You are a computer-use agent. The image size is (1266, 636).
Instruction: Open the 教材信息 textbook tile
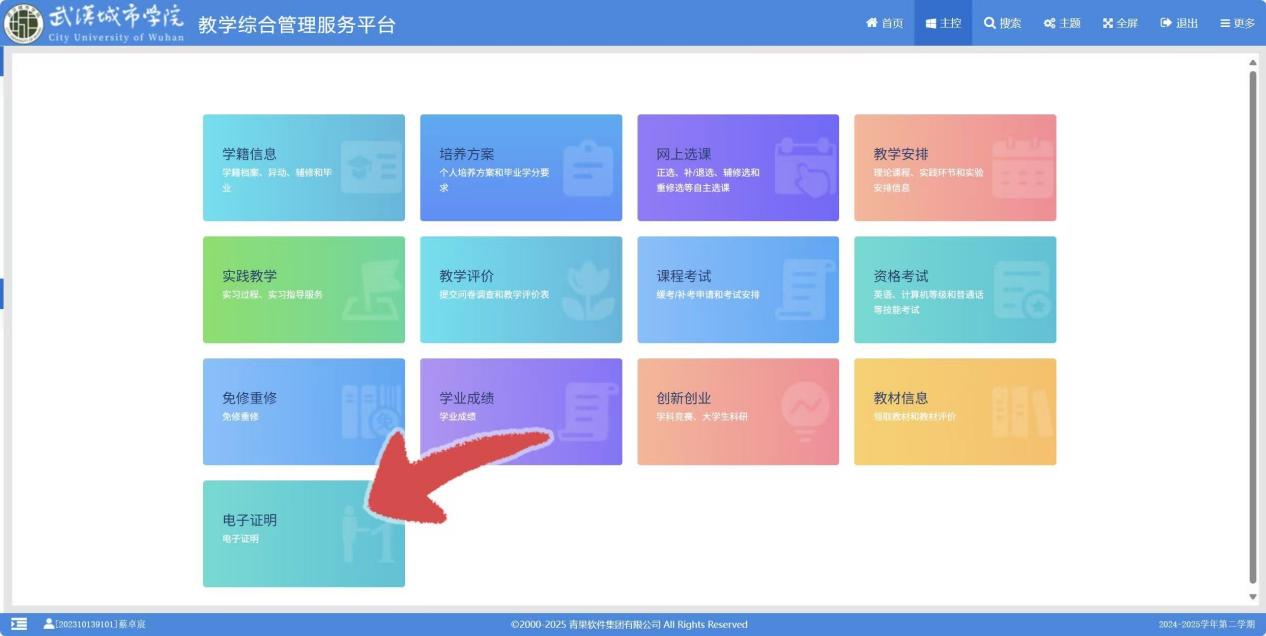[954, 411]
